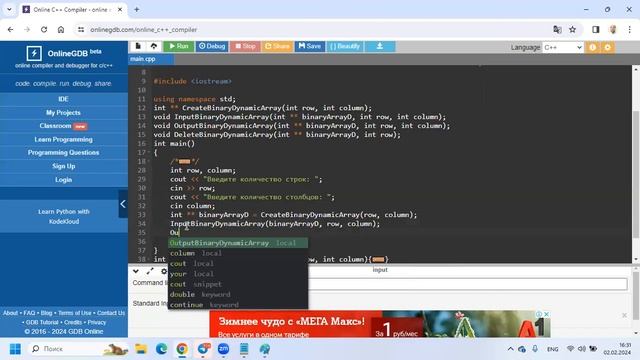Open the Windows Start menu
The height and width of the screenshot is (360, 640).
pos(15,349)
